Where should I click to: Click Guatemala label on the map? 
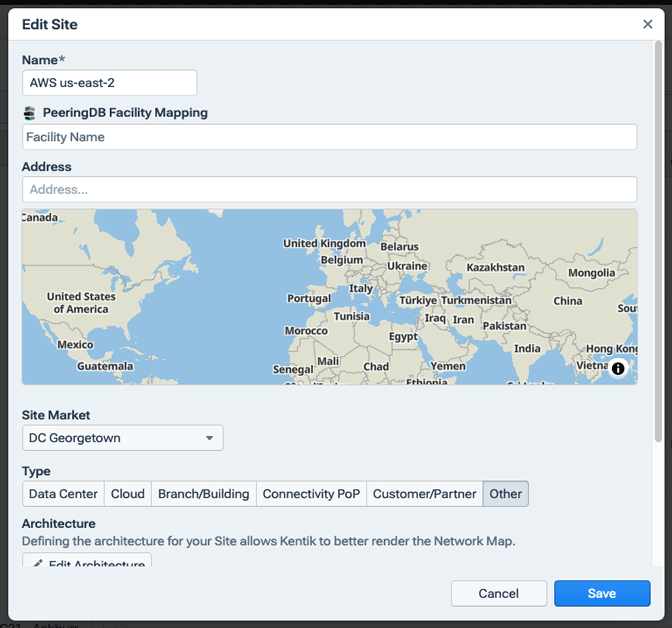pos(105,366)
